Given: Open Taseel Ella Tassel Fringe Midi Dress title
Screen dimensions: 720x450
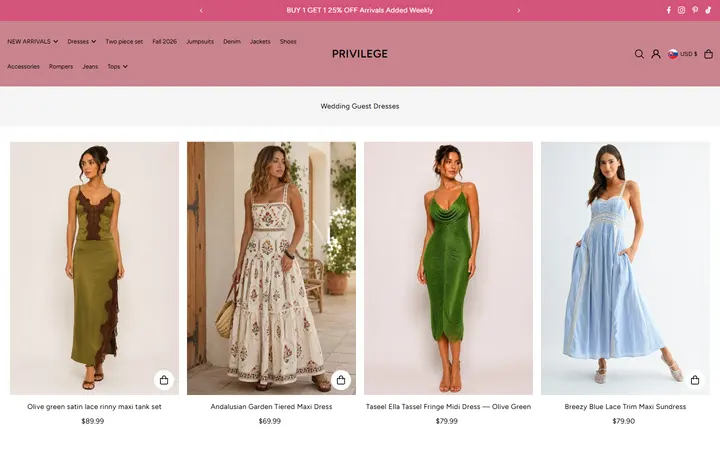Looking at the screenshot, I should (448, 406).
